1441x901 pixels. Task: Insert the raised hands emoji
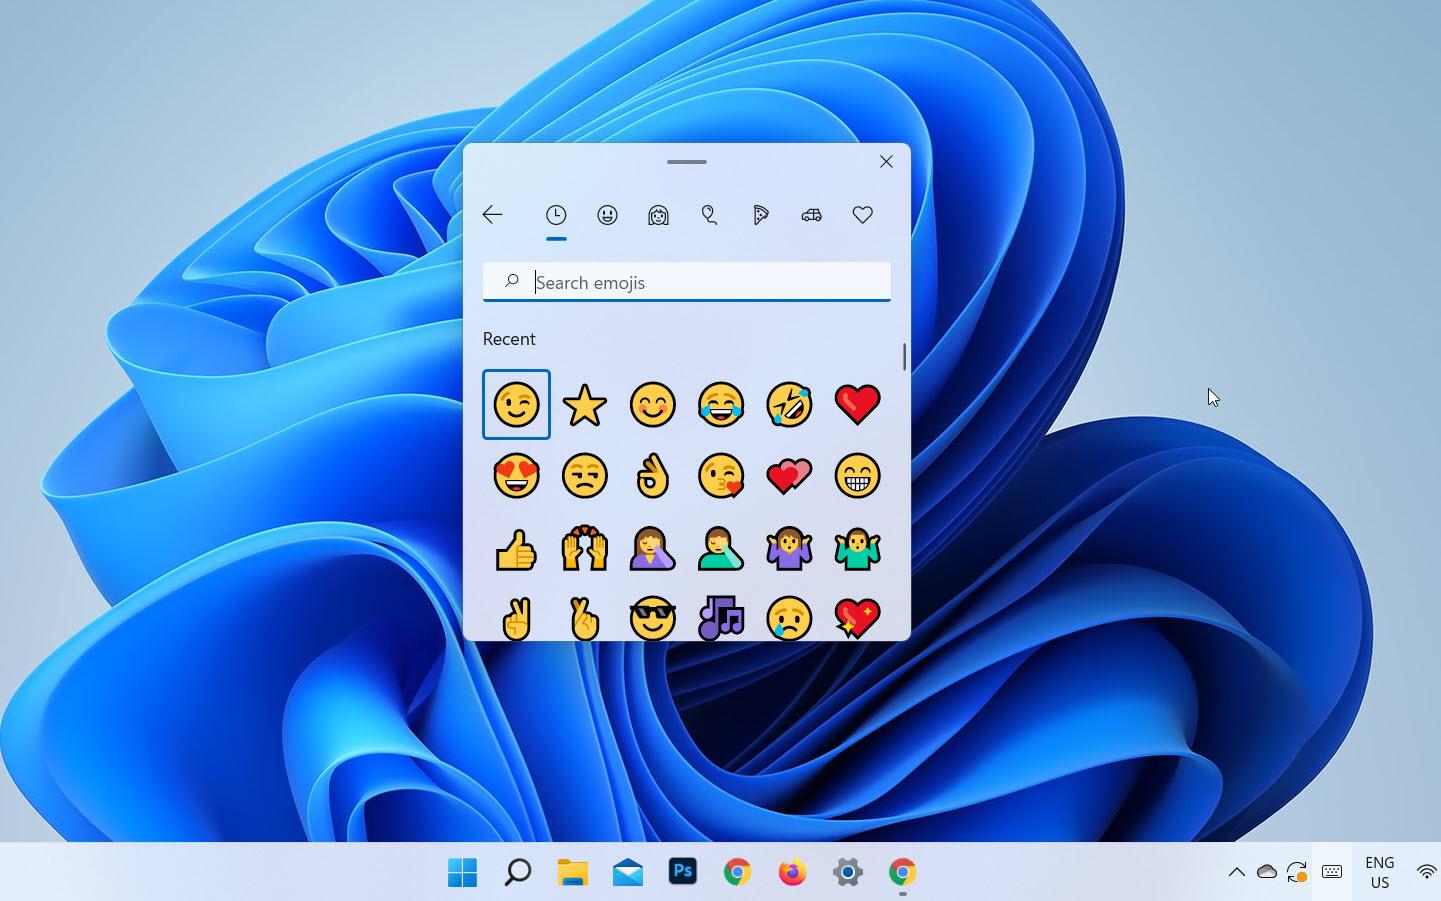tap(584, 550)
